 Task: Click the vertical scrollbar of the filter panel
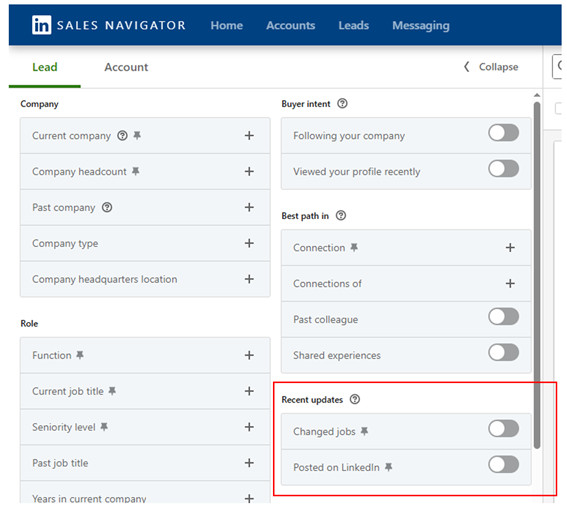point(537,275)
